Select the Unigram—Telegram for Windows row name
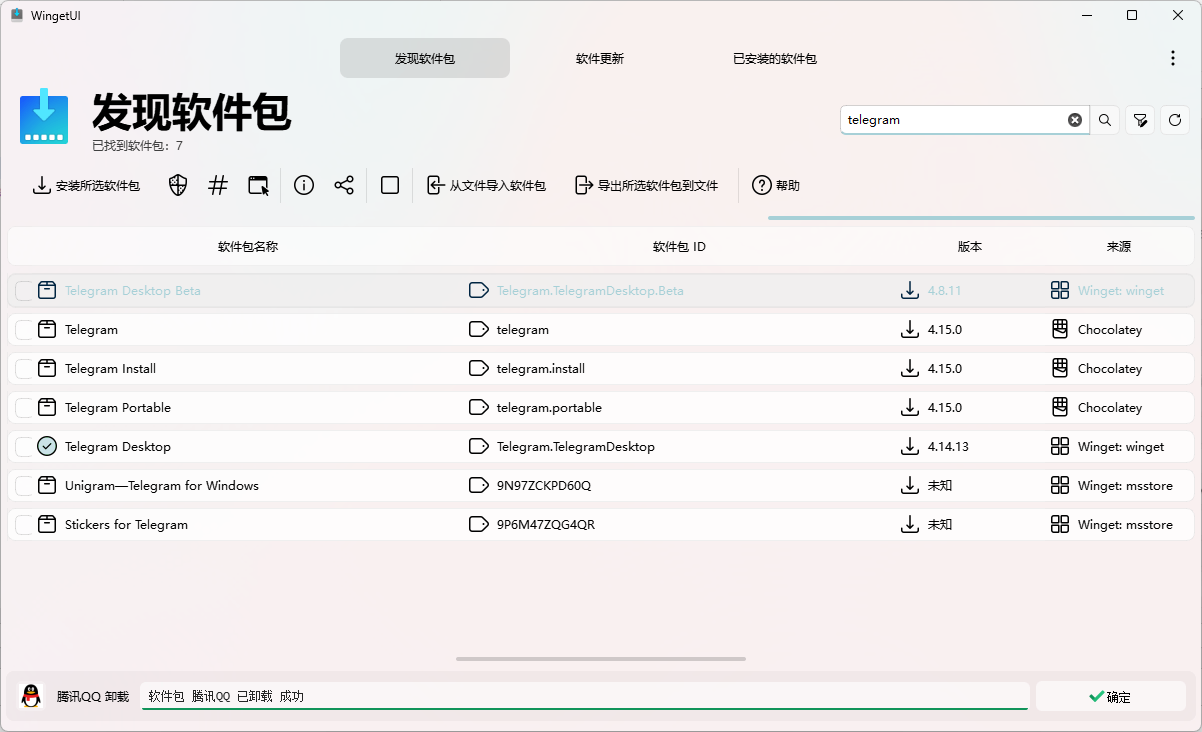This screenshot has width=1202, height=732. 162,485
